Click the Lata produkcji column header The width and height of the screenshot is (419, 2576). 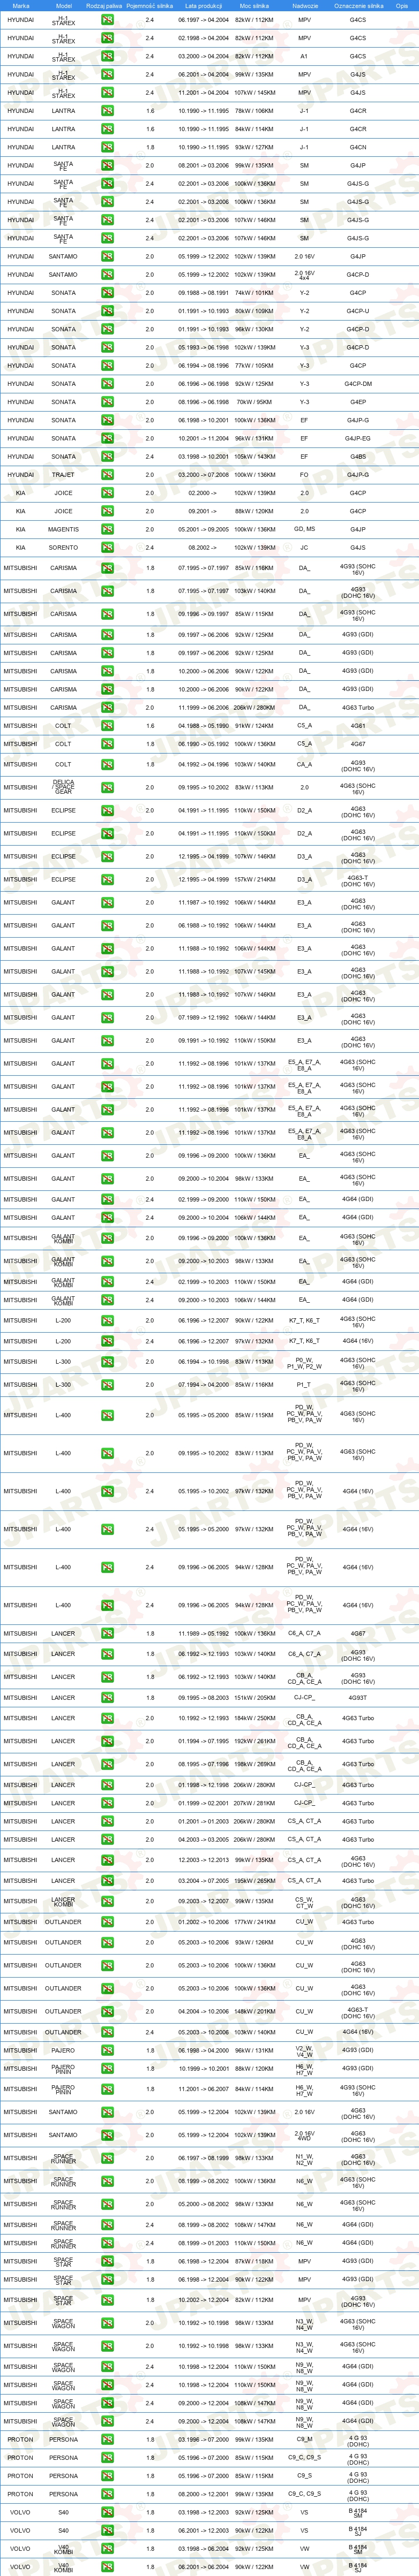pos(204,5)
